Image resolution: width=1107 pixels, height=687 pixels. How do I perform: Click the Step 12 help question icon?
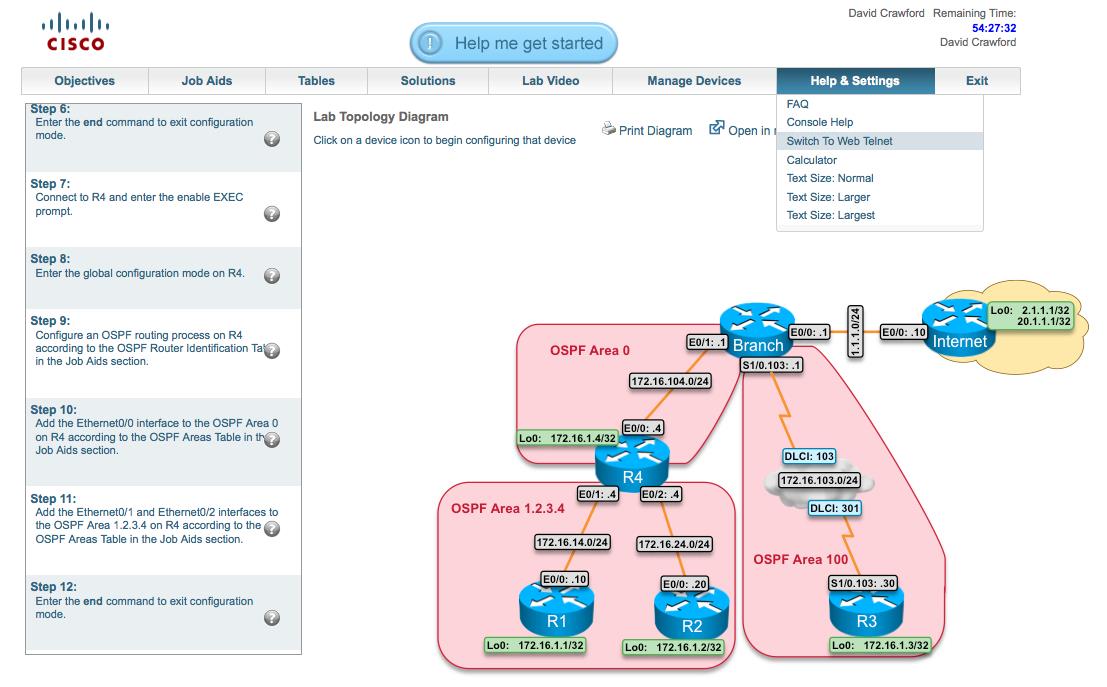point(271,619)
